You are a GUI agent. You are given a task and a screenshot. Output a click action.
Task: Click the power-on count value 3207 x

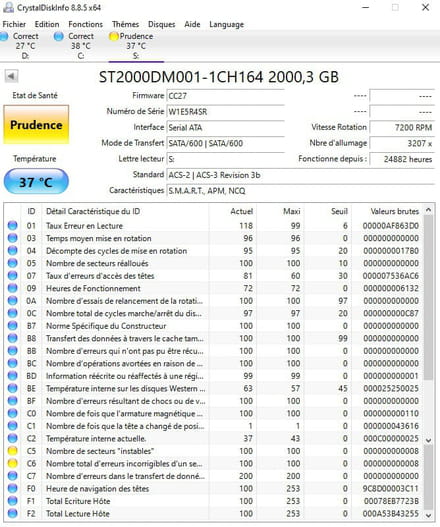coord(402,143)
